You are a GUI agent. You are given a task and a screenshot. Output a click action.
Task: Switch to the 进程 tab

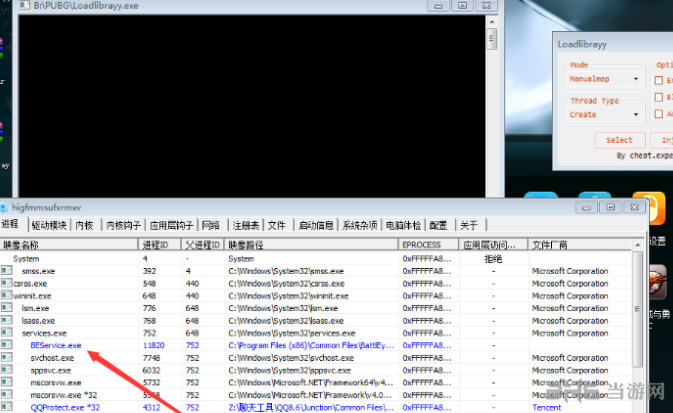[10, 224]
